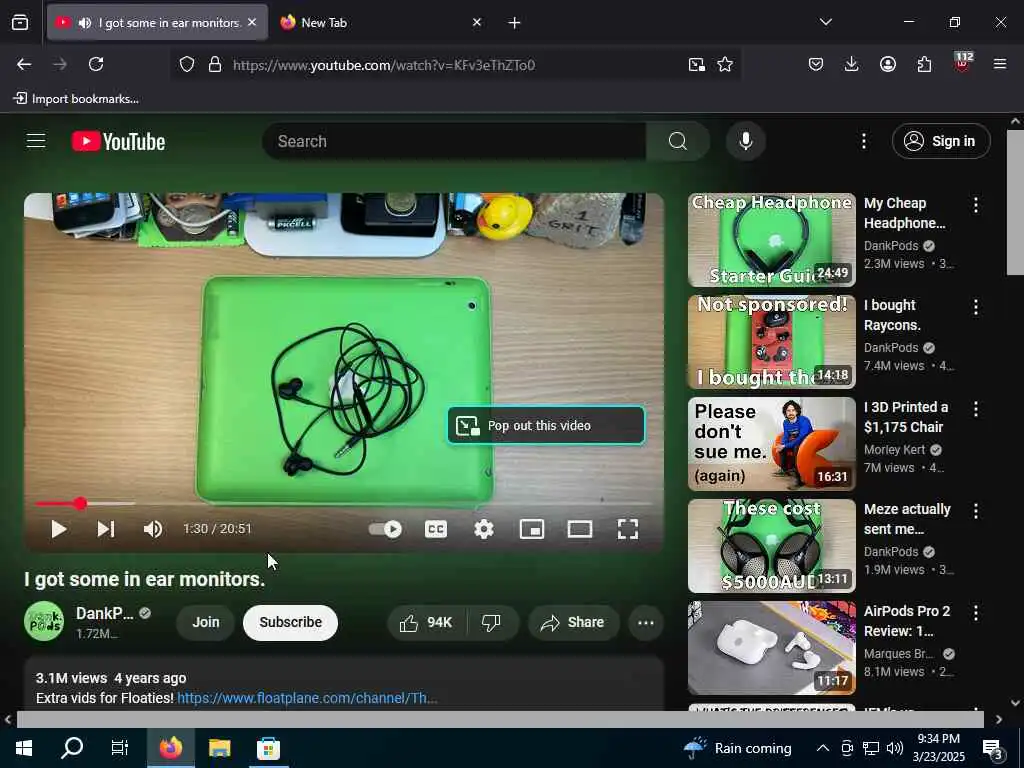Play the video with the play button
This screenshot has width=1024, height=768.
[x=59, y=529]
